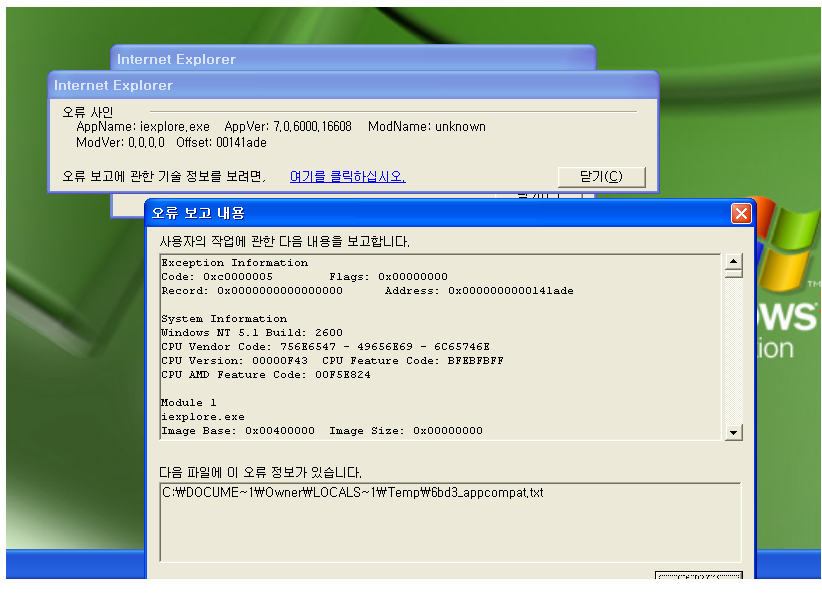Click the 'System Information' heading line

tap(224, 319)
